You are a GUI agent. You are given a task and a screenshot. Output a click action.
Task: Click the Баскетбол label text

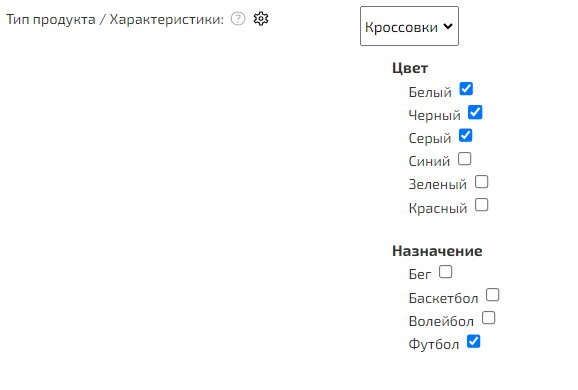point(443,298)
